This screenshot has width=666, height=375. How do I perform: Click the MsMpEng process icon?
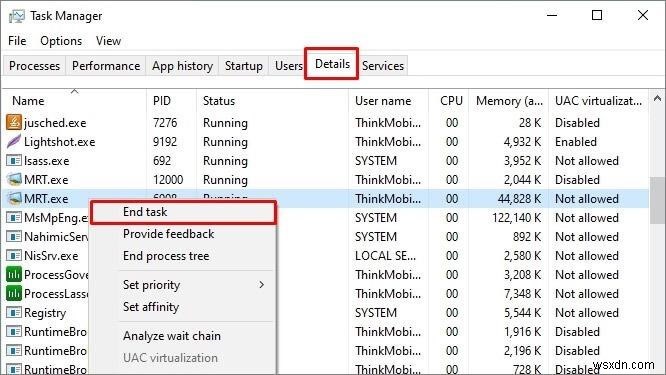point(14,217)
